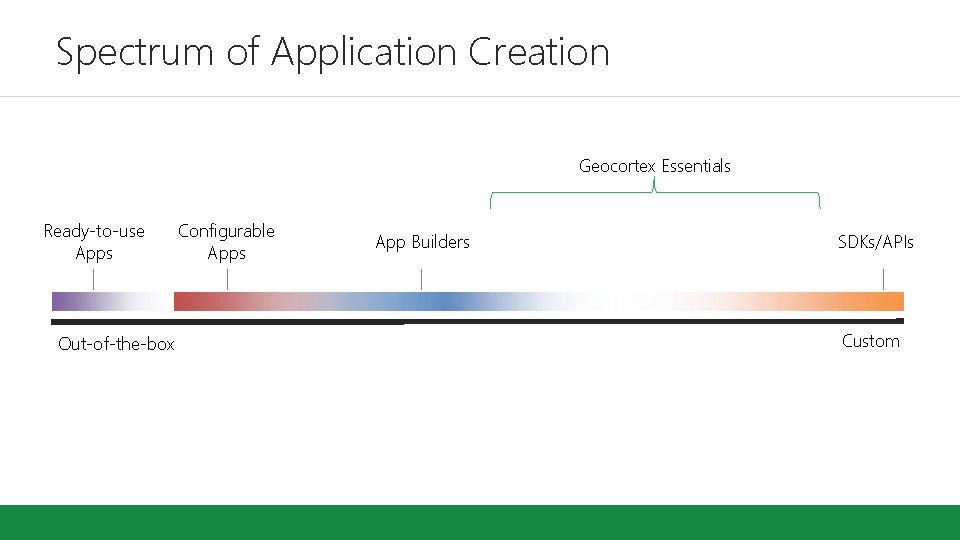Click the 'Geocortex Essentials' label
960x540 pixels.
654,166
